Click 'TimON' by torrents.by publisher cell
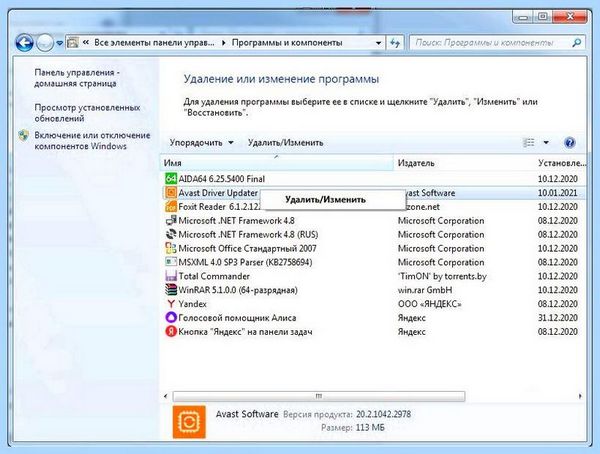 point(442,276)
